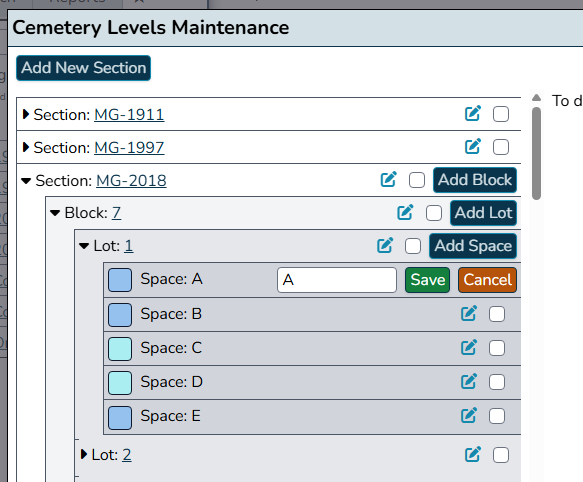
Task: Edit Space B via its pencil icon
Action: [x=469, y=314]
